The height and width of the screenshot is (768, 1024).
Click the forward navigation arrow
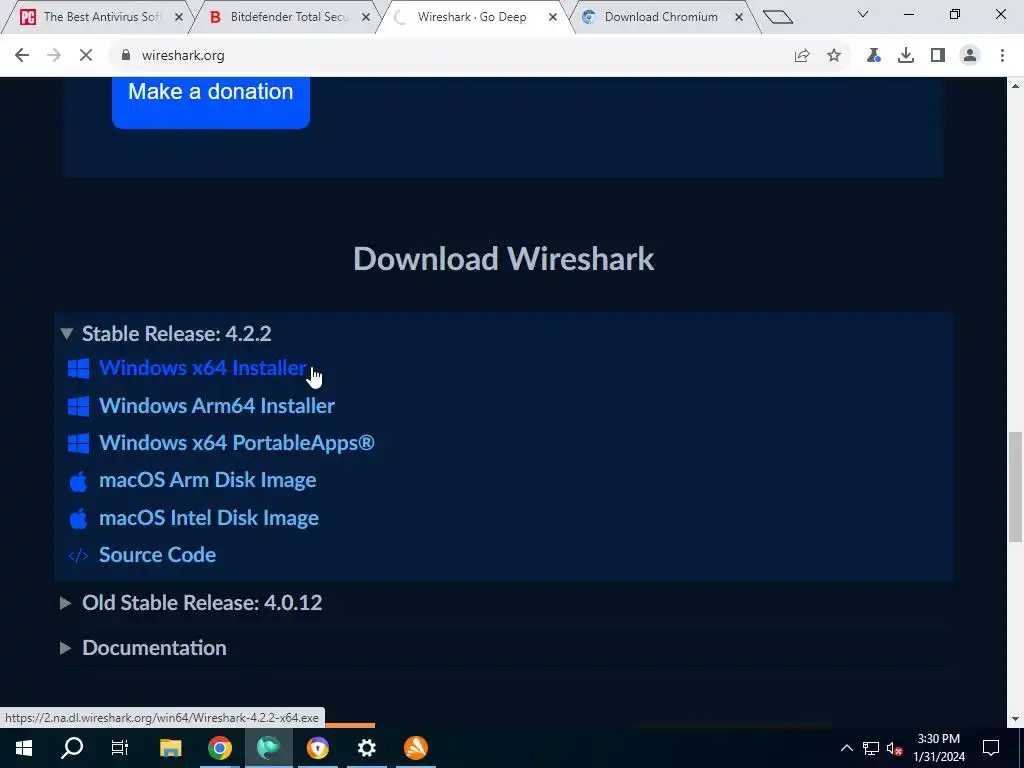(54, 56)
